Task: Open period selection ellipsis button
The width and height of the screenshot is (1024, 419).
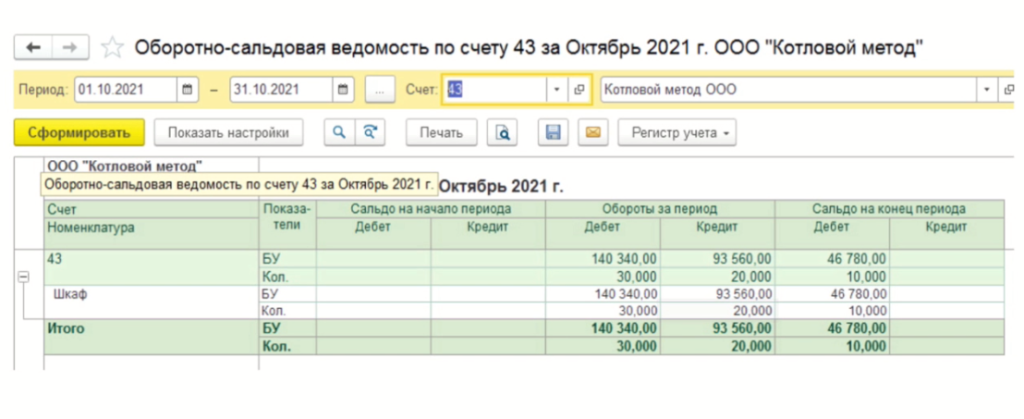Action: coord(379,89)
